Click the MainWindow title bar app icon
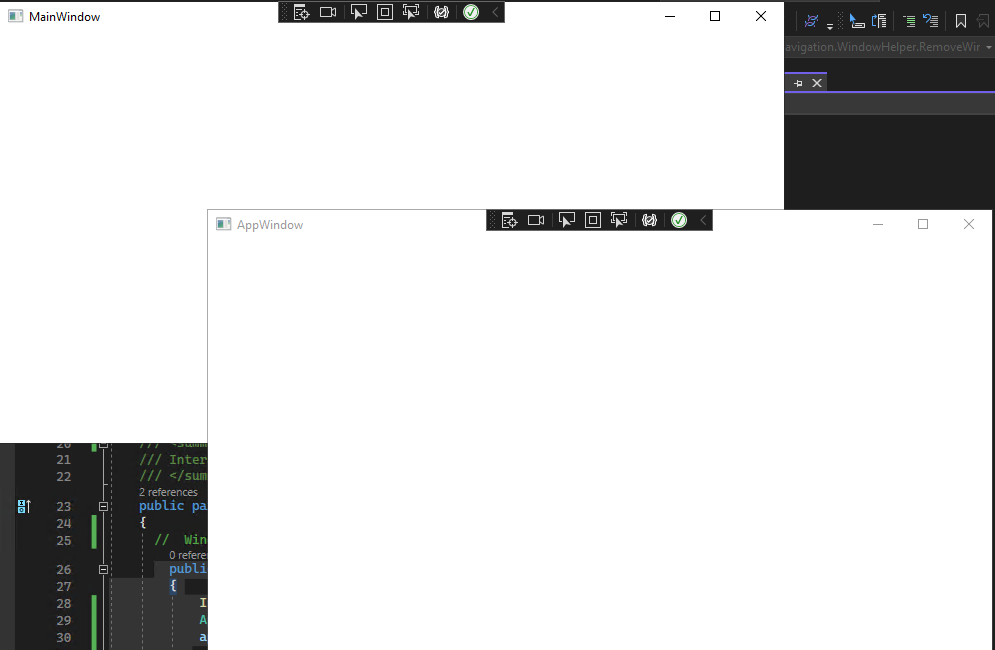The width and height of the screenshot is (995, 650). [x=16, y=17]
